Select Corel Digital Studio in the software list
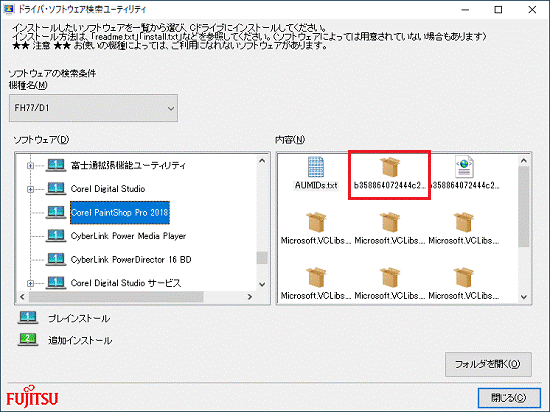This screenshot has height=412, width=550. (108, 189)
